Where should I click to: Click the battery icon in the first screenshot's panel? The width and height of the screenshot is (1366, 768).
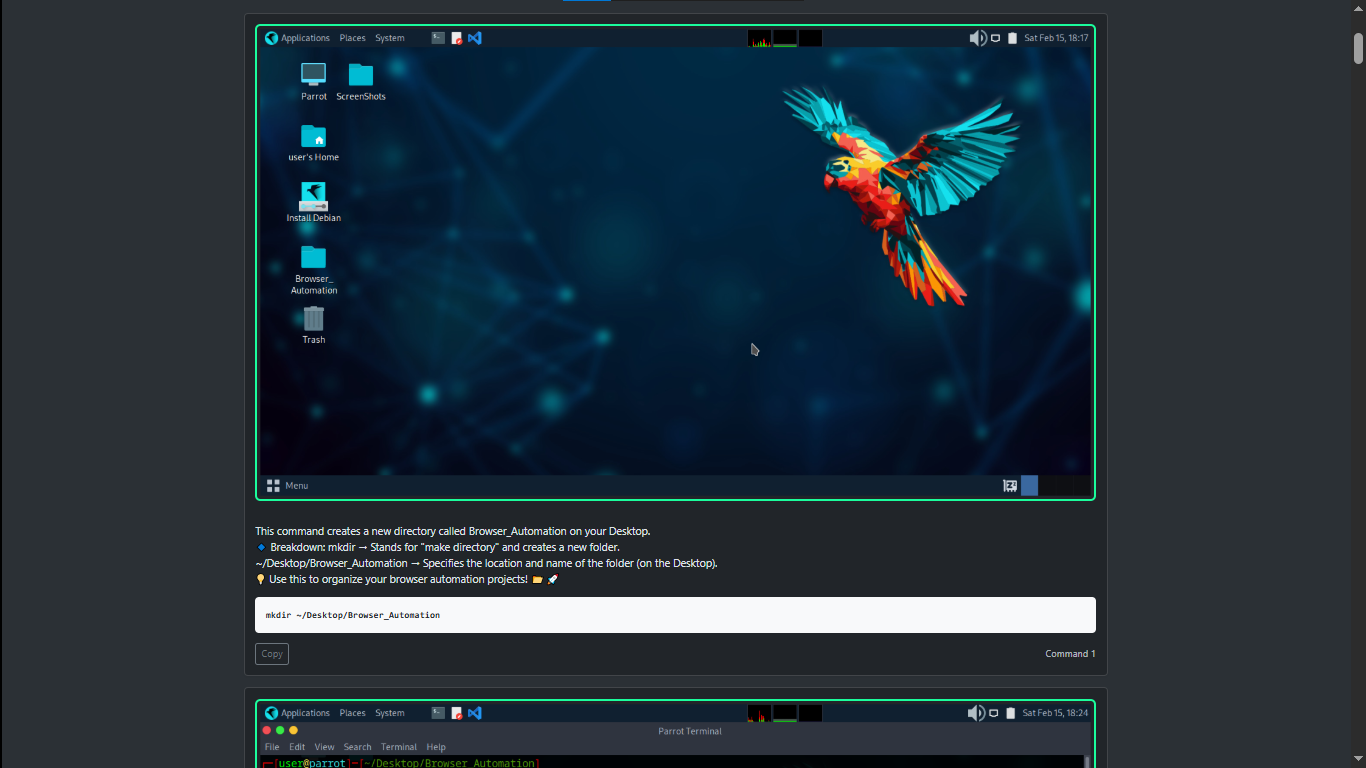click(x=1012, y=38)
